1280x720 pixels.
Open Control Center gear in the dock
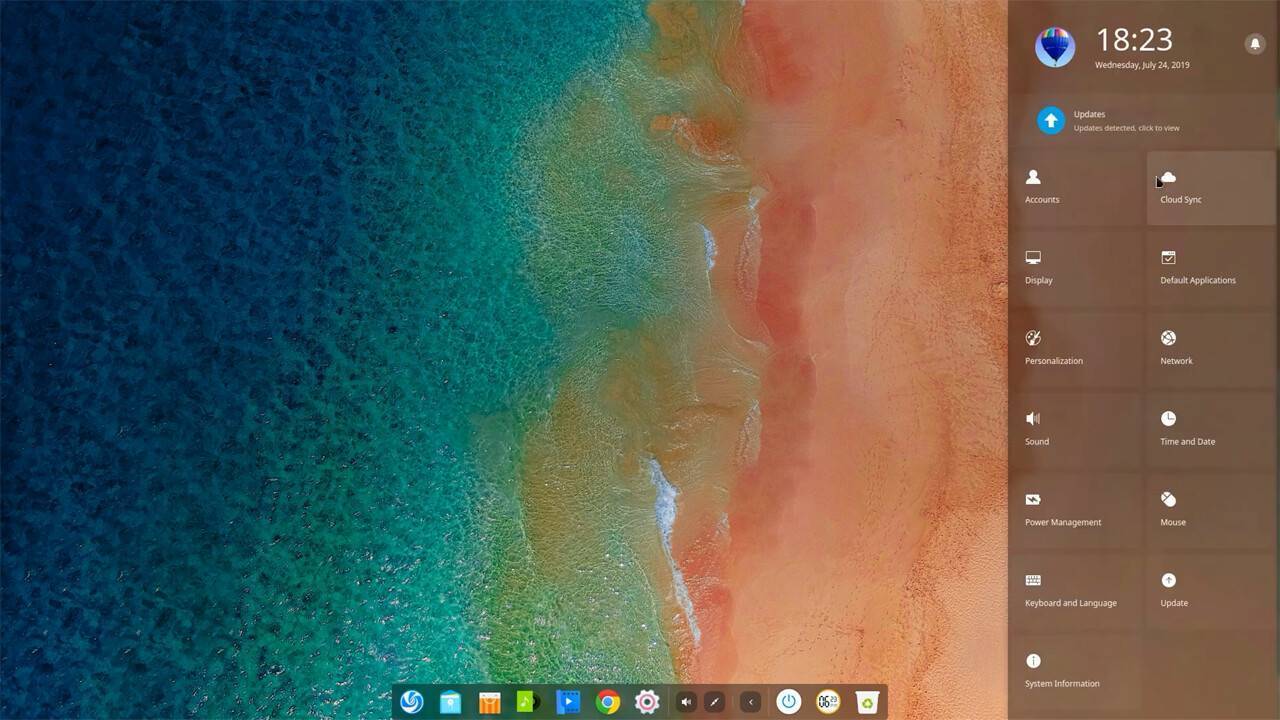click(x=647, y=702)
